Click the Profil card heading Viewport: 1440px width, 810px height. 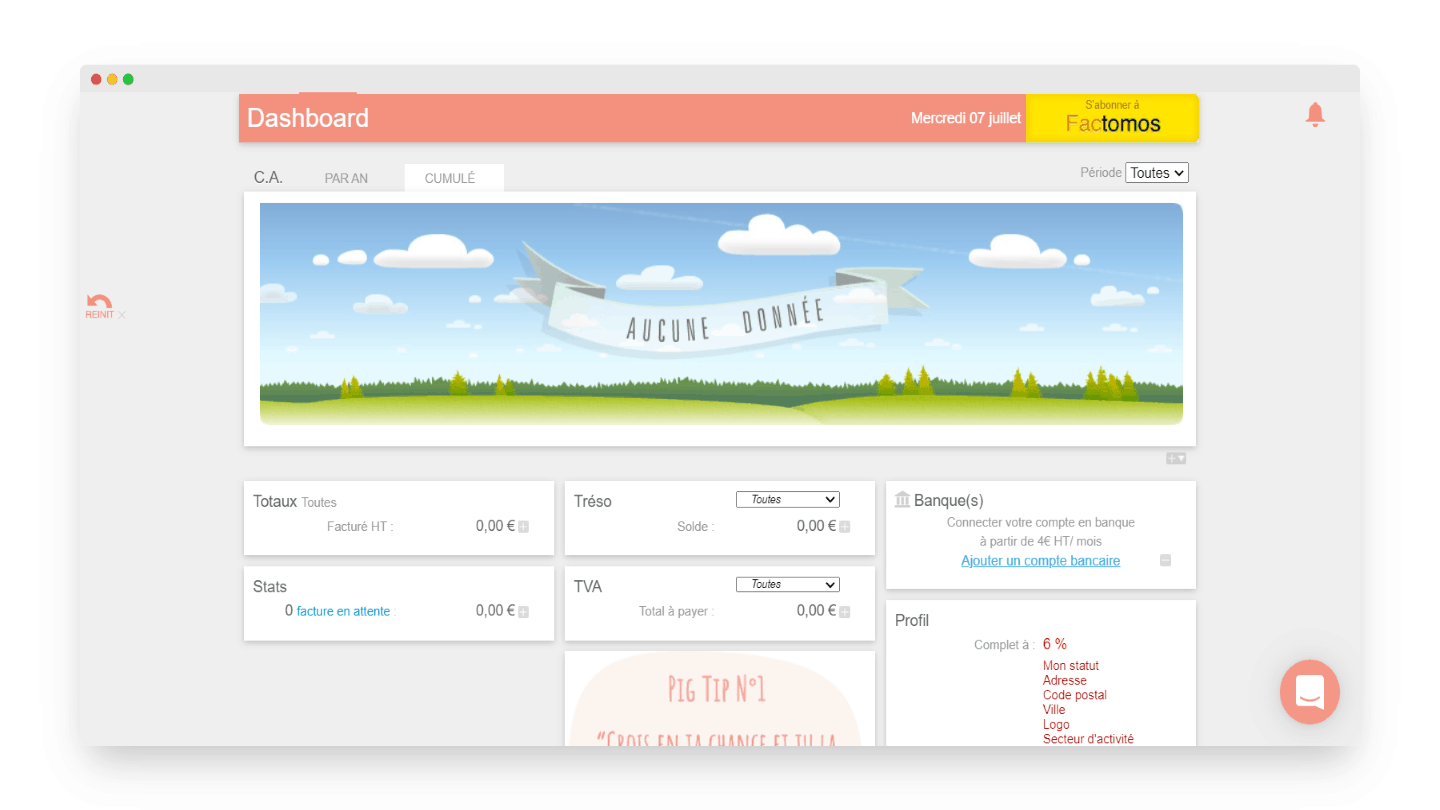(912, 621)
